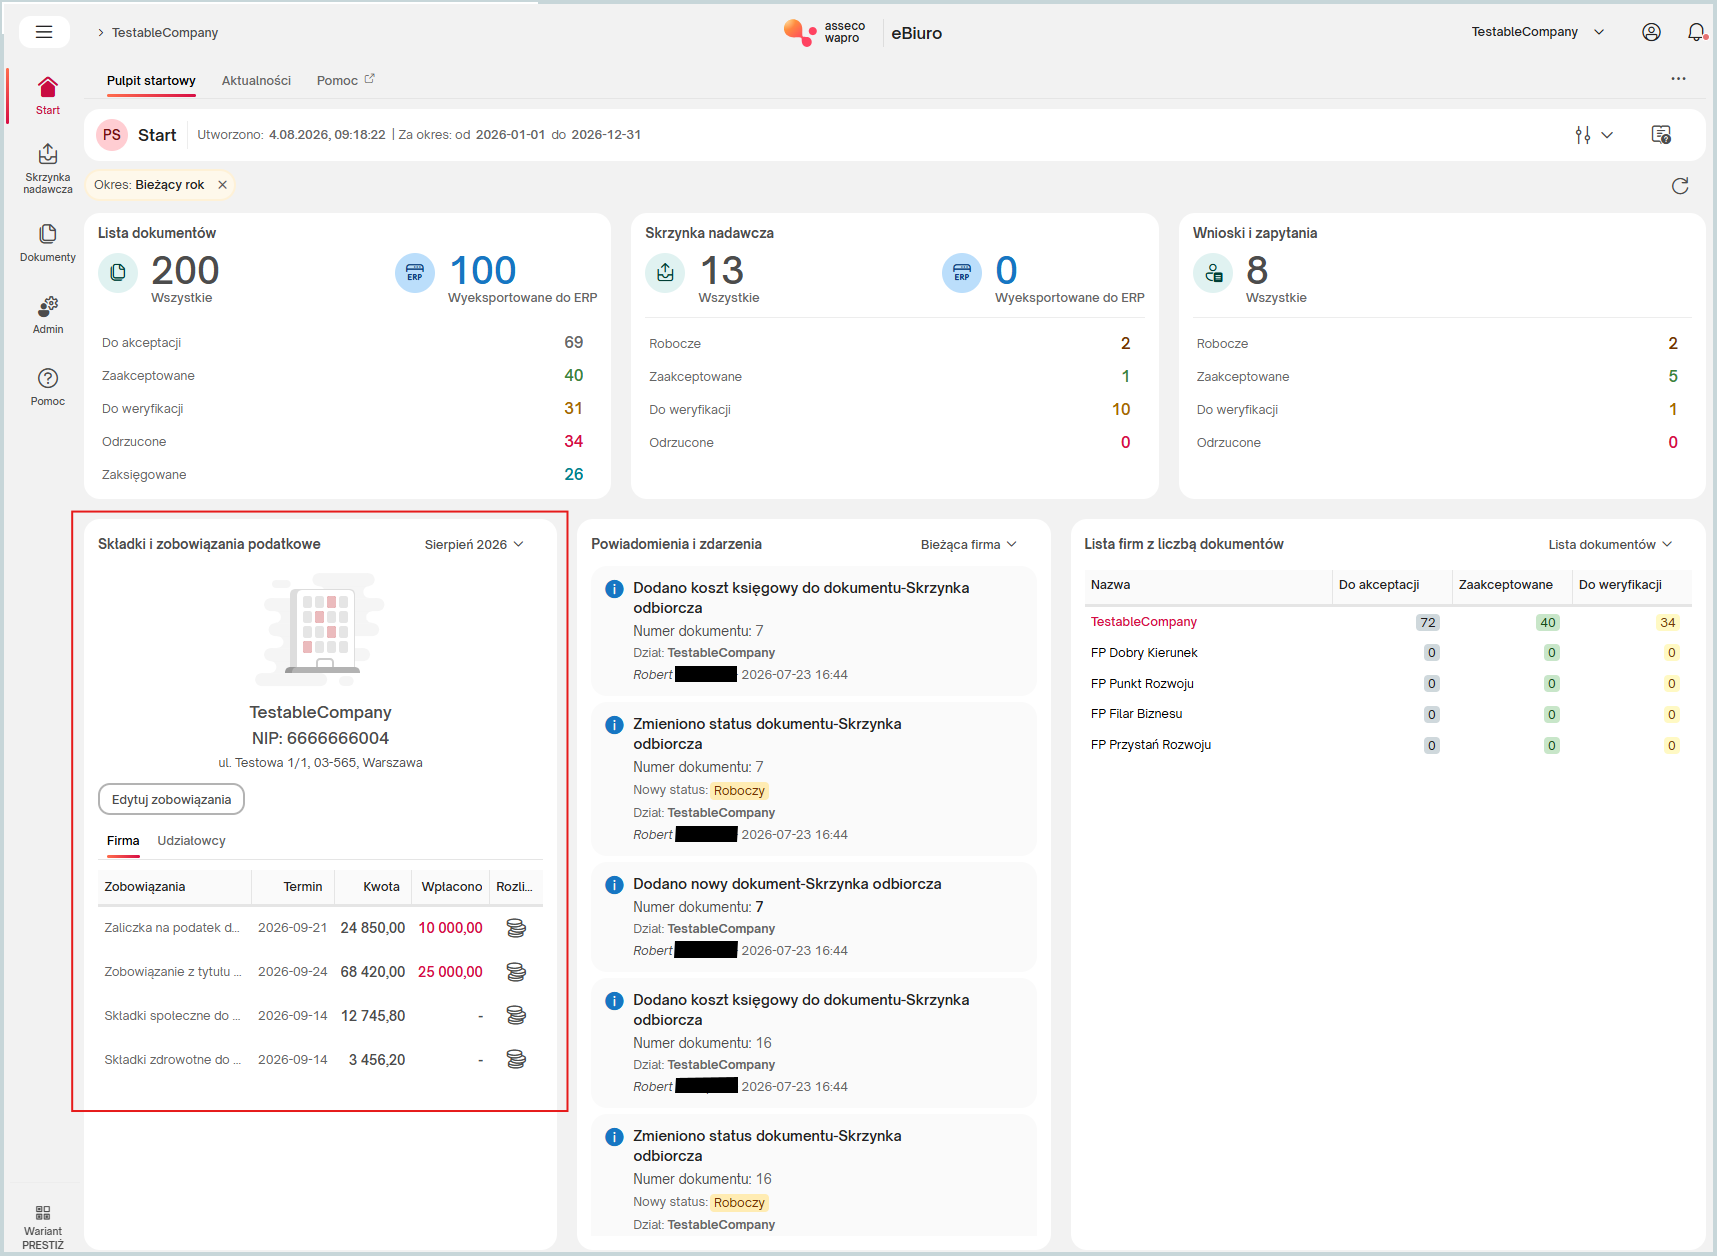Expand the TestableCompany breadcrumb chevron
This screenshot has height=1256, width=1717.
pyautogui.click(x=101, y=33)
